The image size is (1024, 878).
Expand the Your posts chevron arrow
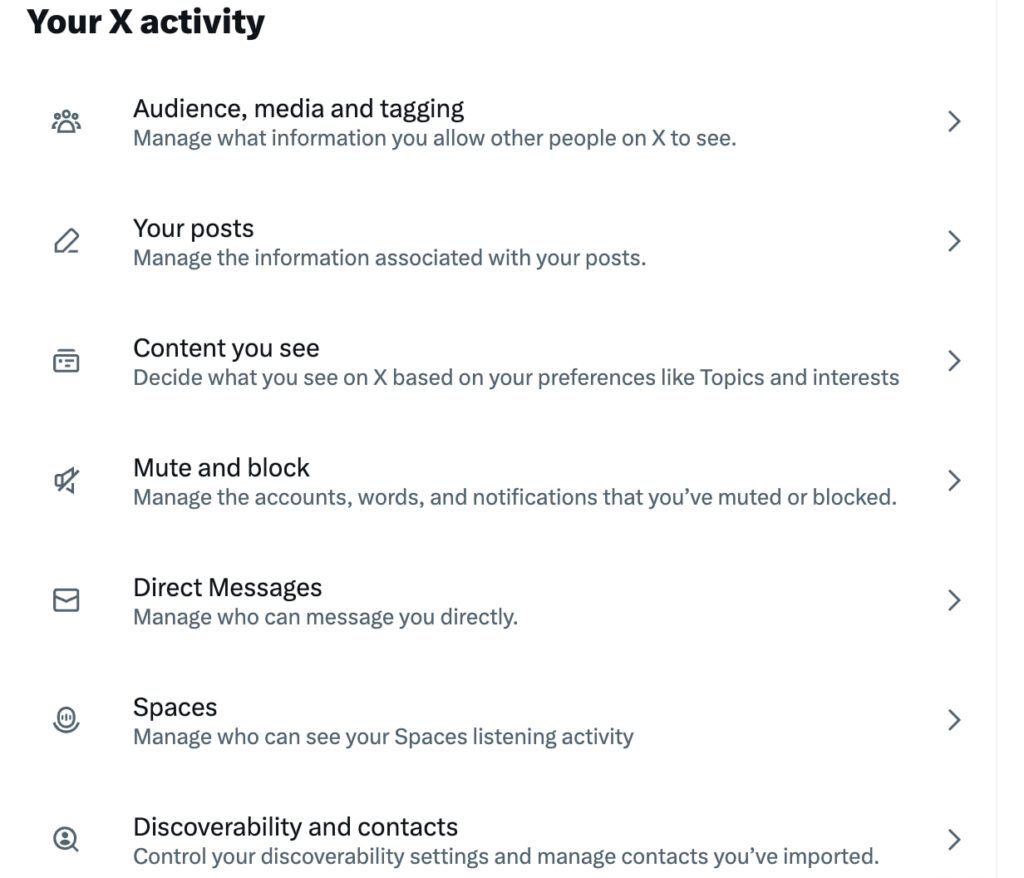point(954,242)
